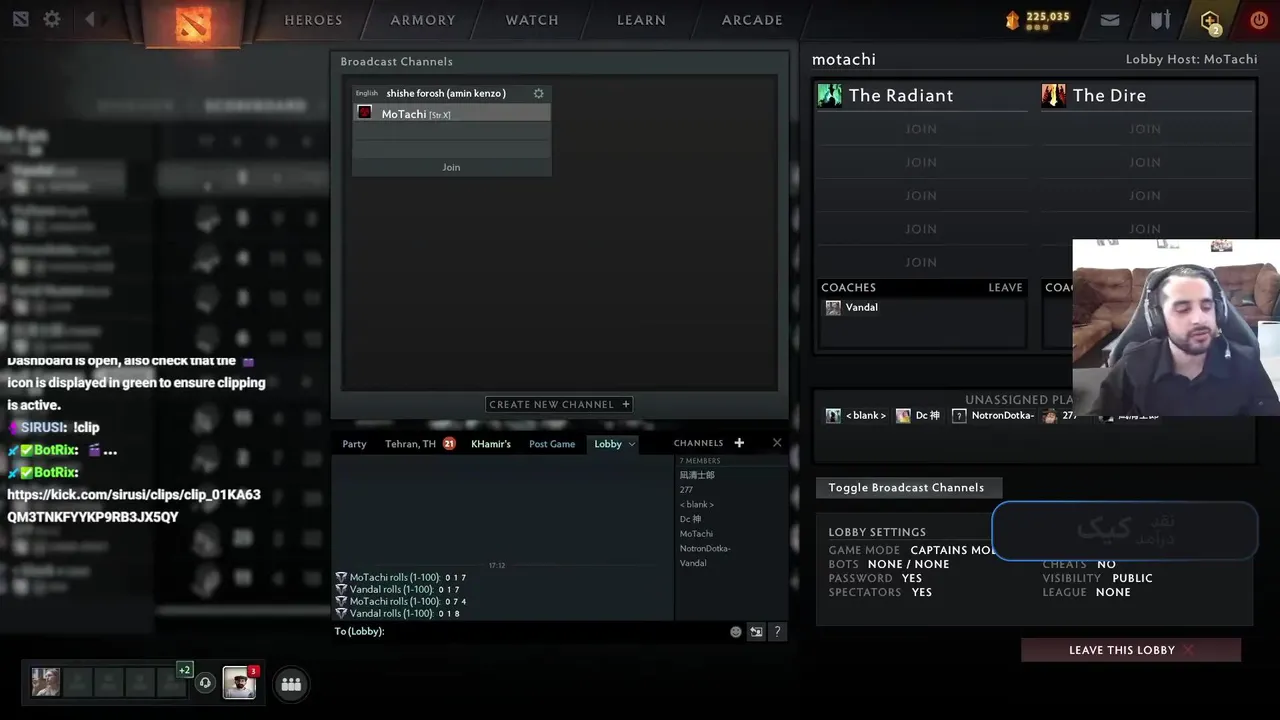Join the second Dire slot
The width and height of the screenshot is (1280, 720).
click(1145, 162)
